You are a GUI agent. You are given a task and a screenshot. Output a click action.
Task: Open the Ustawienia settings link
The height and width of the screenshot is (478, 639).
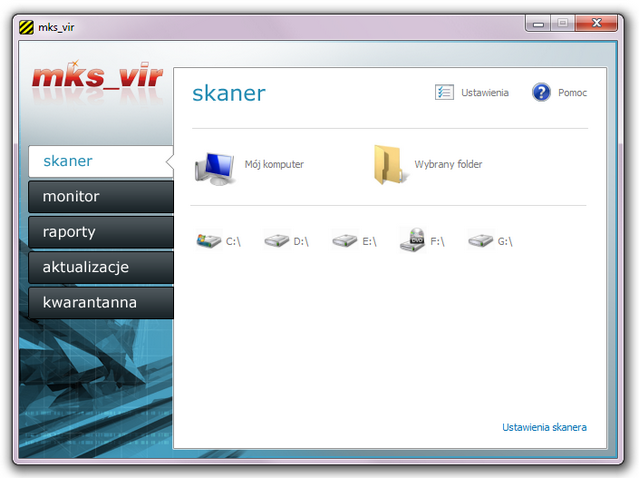(x=485, y=93)
